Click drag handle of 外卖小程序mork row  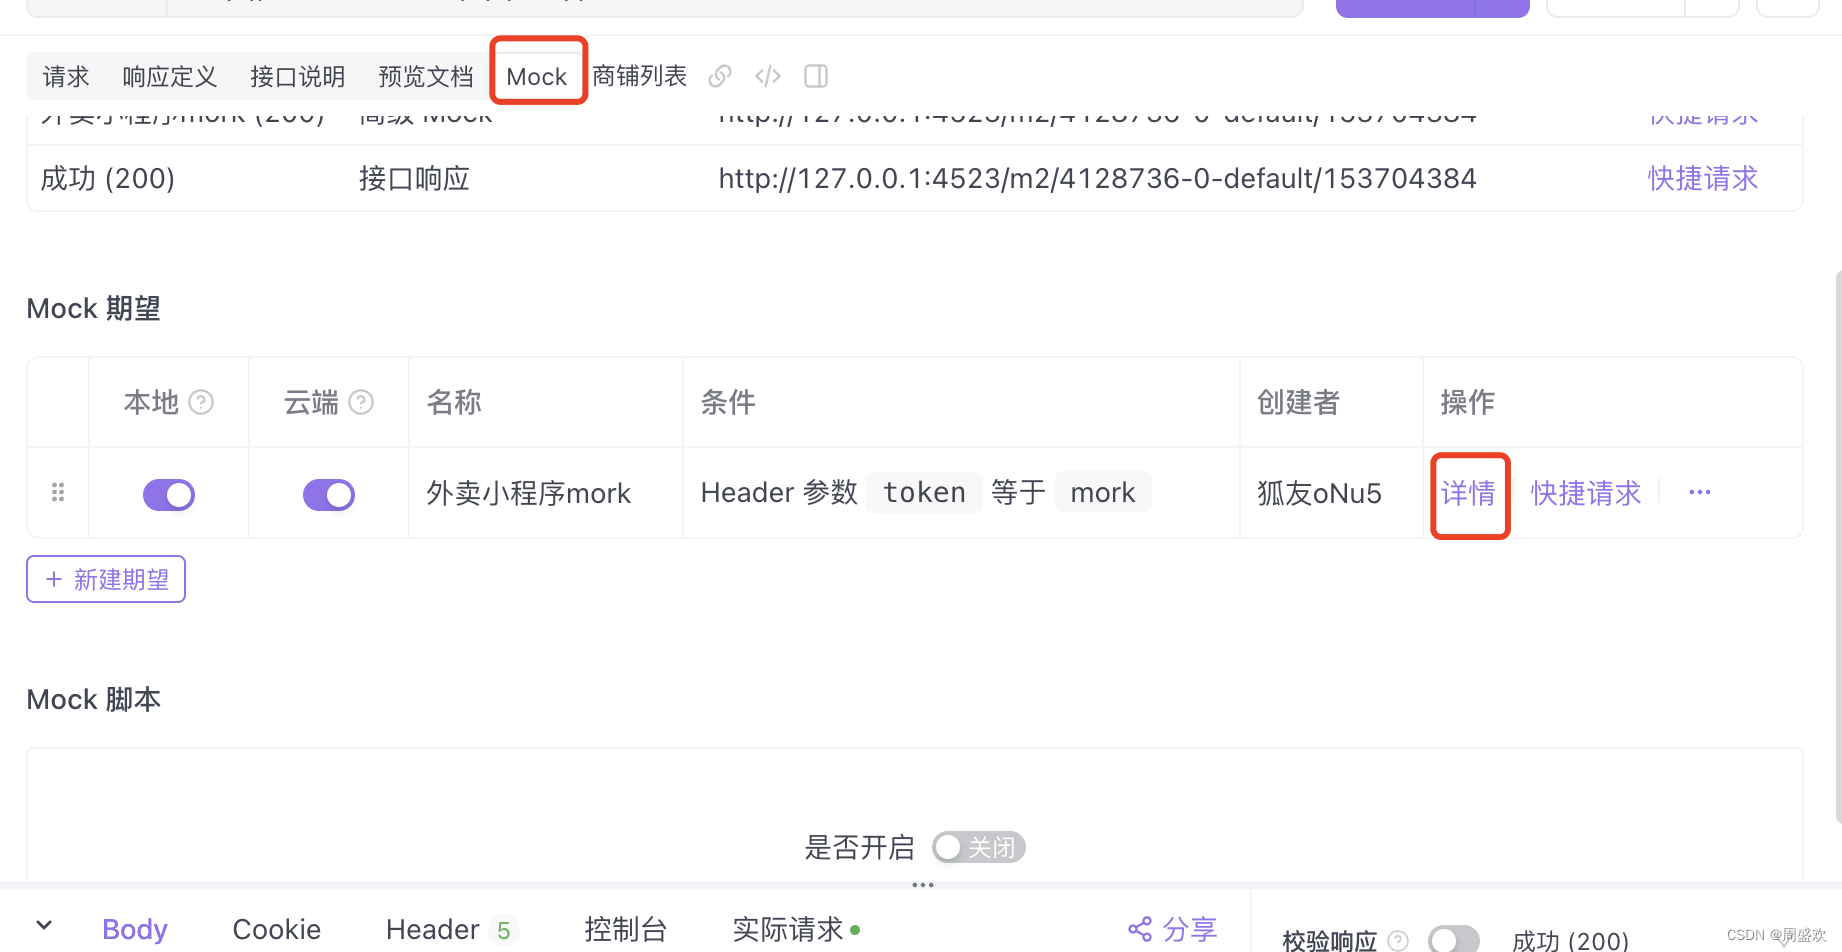click(x=58, y=492)
